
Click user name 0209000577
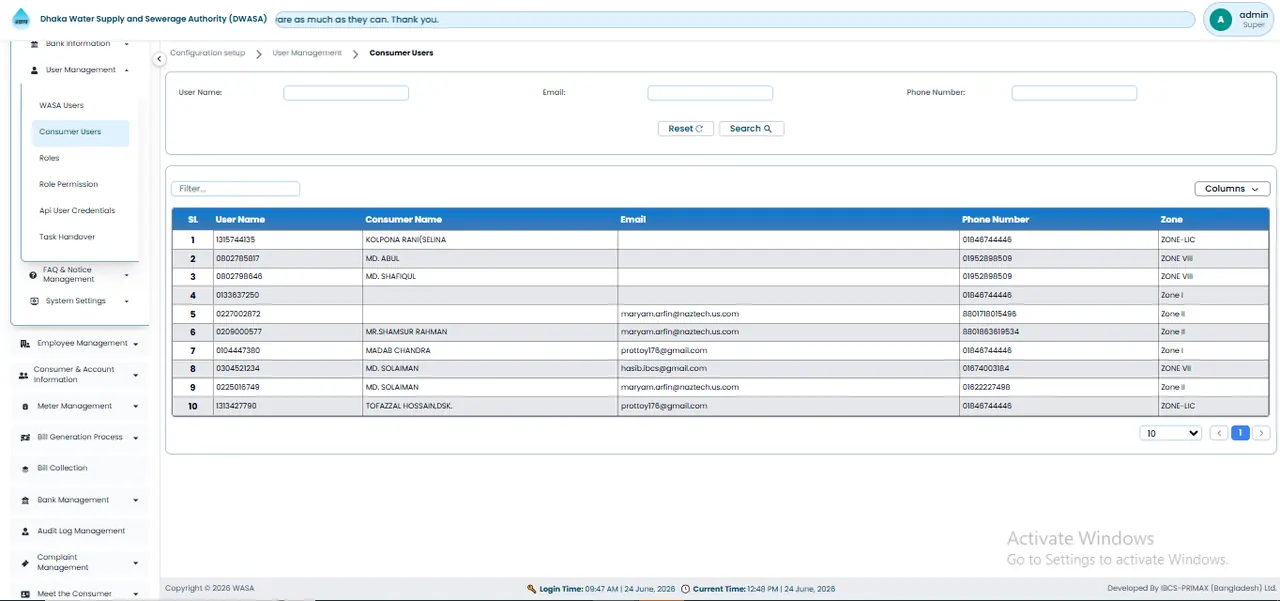point(238,332)
